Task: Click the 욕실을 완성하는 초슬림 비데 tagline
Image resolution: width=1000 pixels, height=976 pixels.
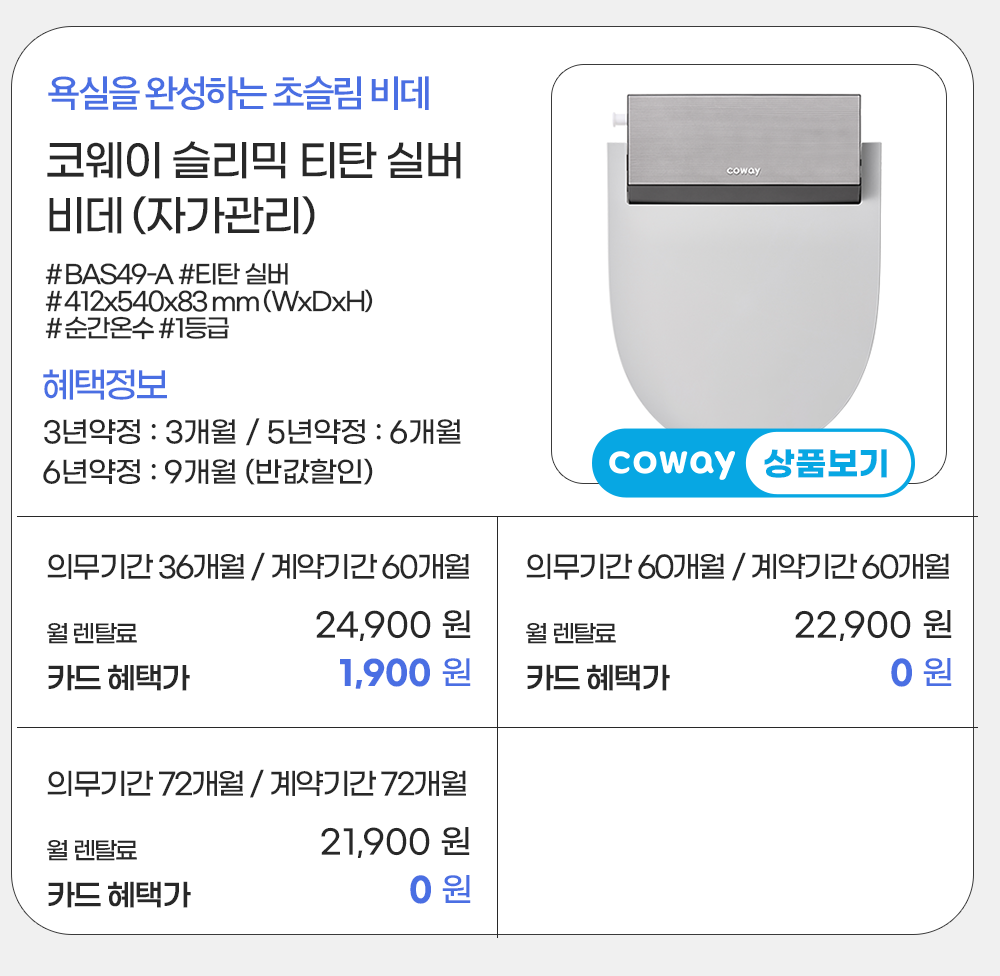Action: click(x=239, y=97)
